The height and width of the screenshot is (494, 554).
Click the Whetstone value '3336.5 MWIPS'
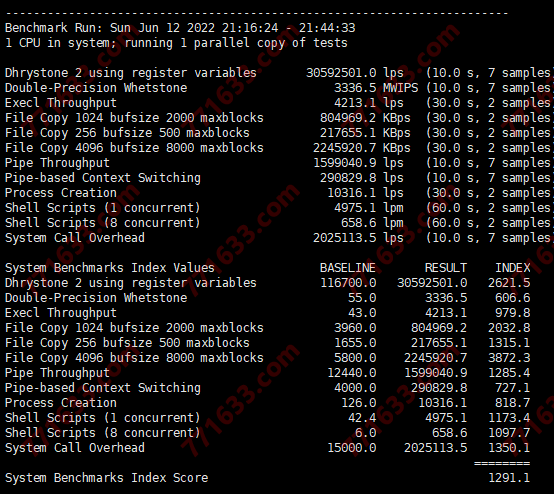click(x=376, y=88)
